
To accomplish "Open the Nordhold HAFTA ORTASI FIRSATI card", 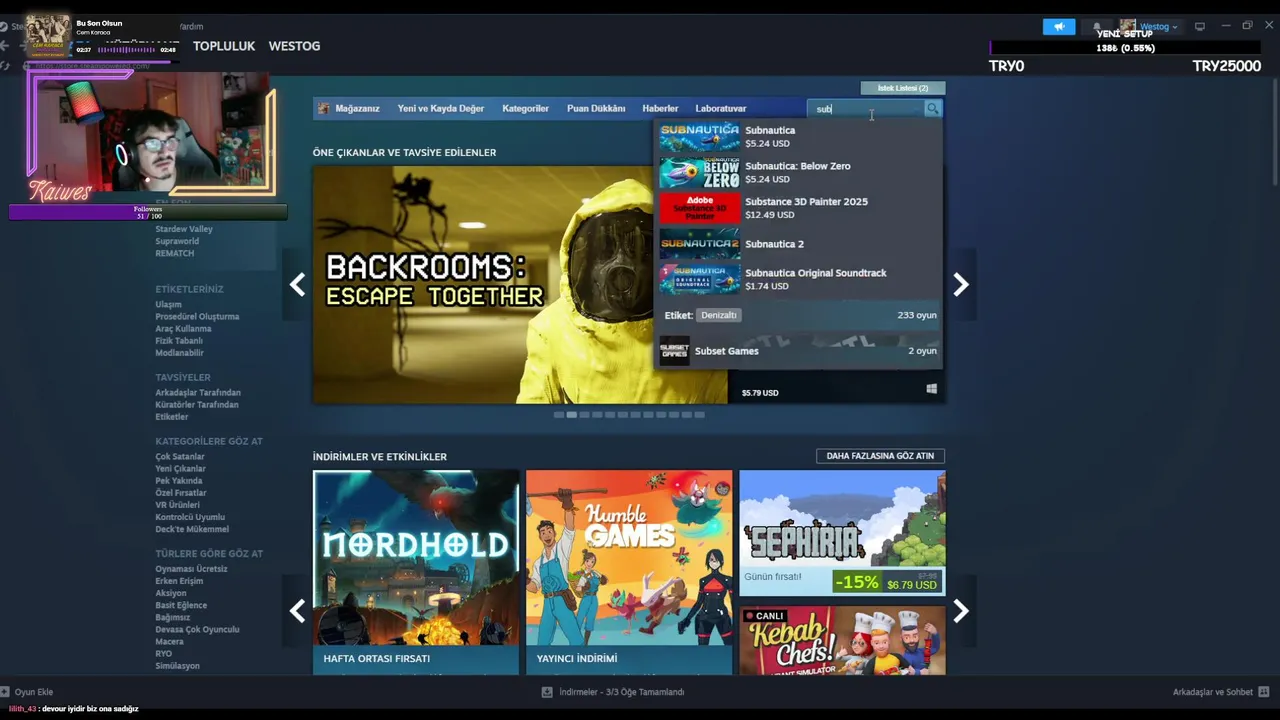I will coord(416,572).
